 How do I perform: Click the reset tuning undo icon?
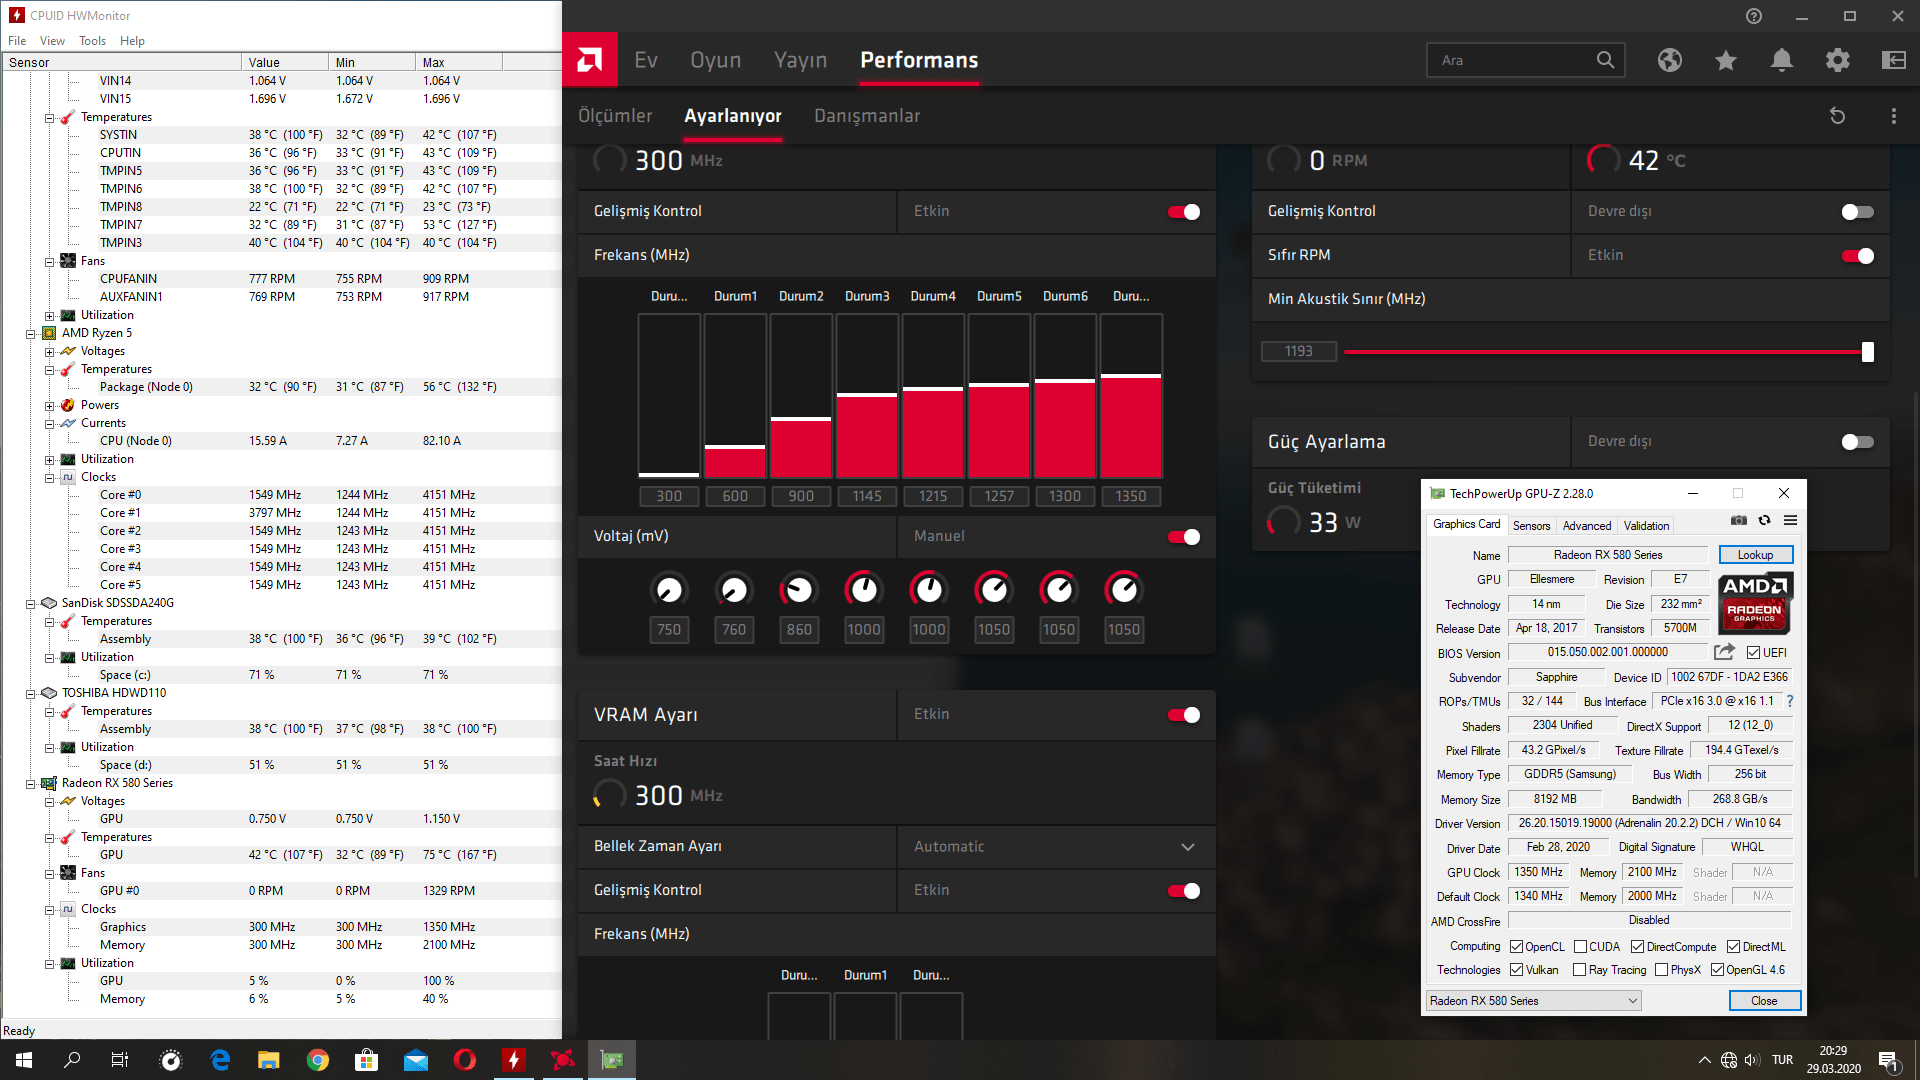click(x=1837, y=116)
